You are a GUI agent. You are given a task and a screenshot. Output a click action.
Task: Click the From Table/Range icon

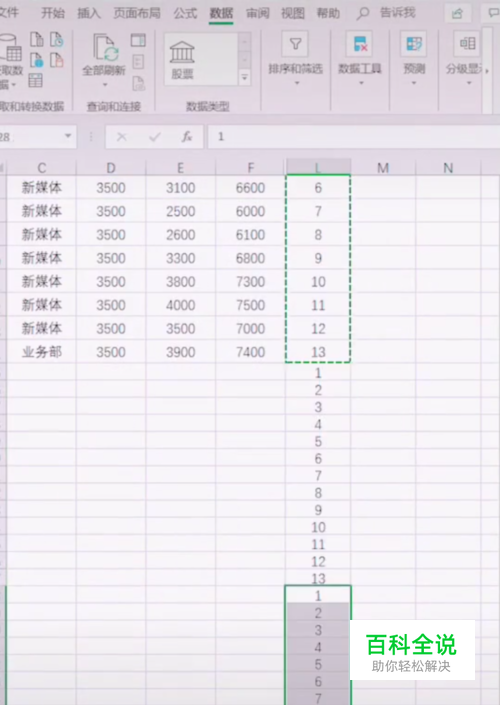point(36,80)
